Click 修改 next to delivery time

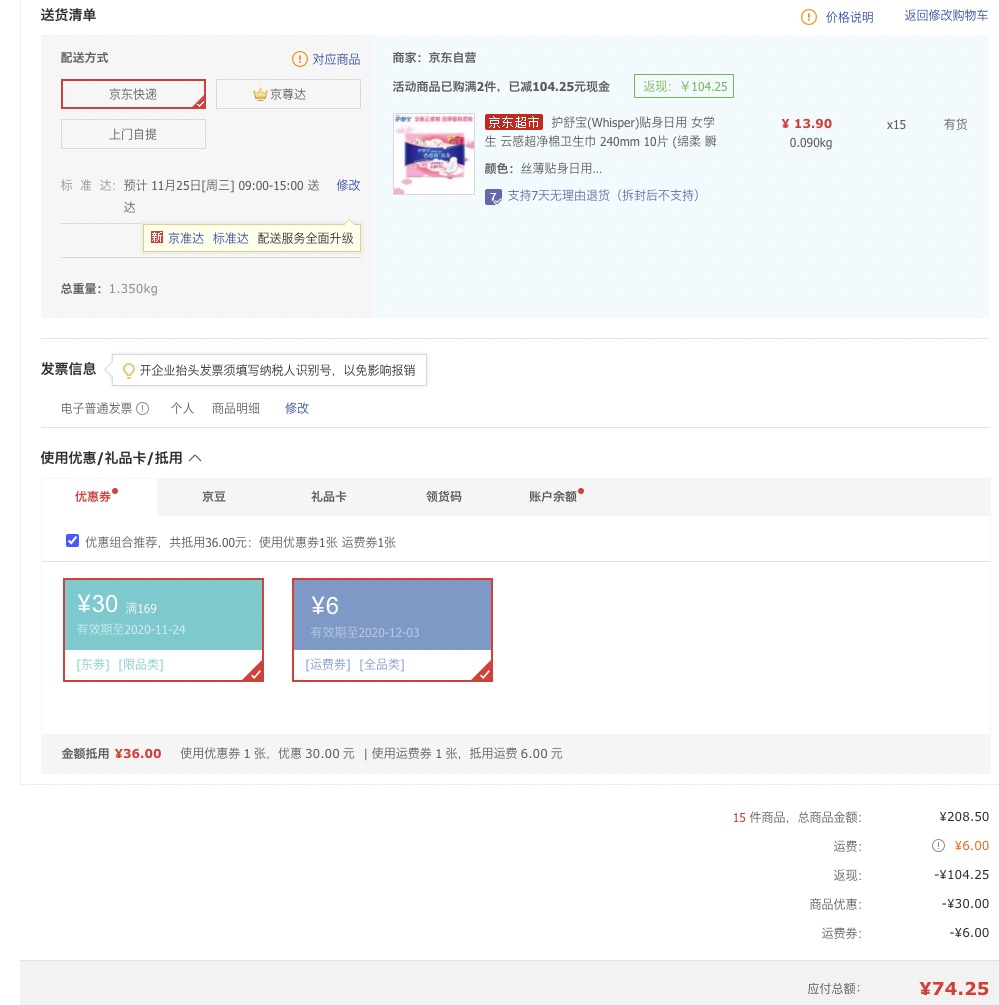point(348,185)
